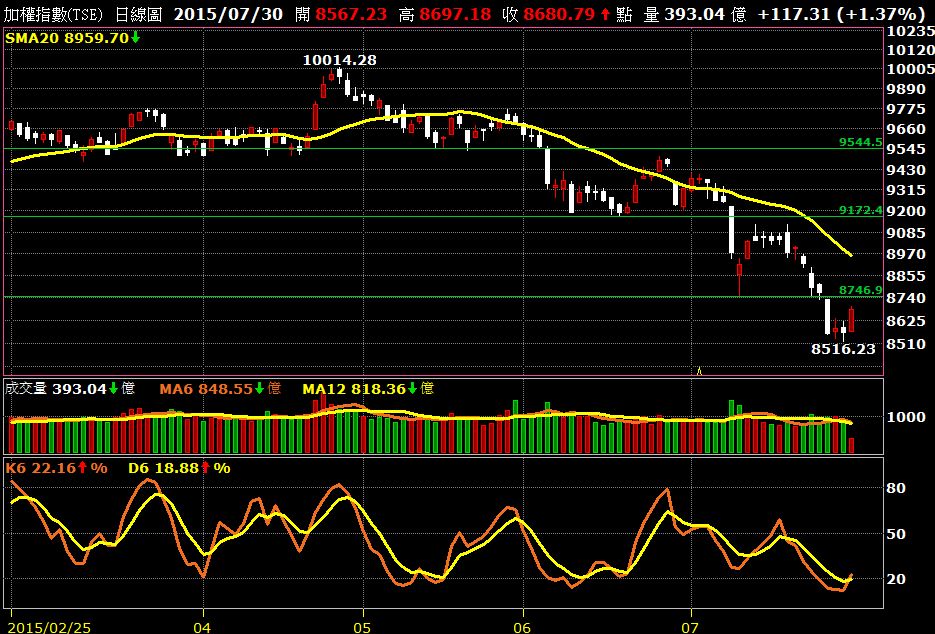This screenshot has width=935, height=634.
Task: Click the month 05 time axis label
Action: (x=363, y=627)
